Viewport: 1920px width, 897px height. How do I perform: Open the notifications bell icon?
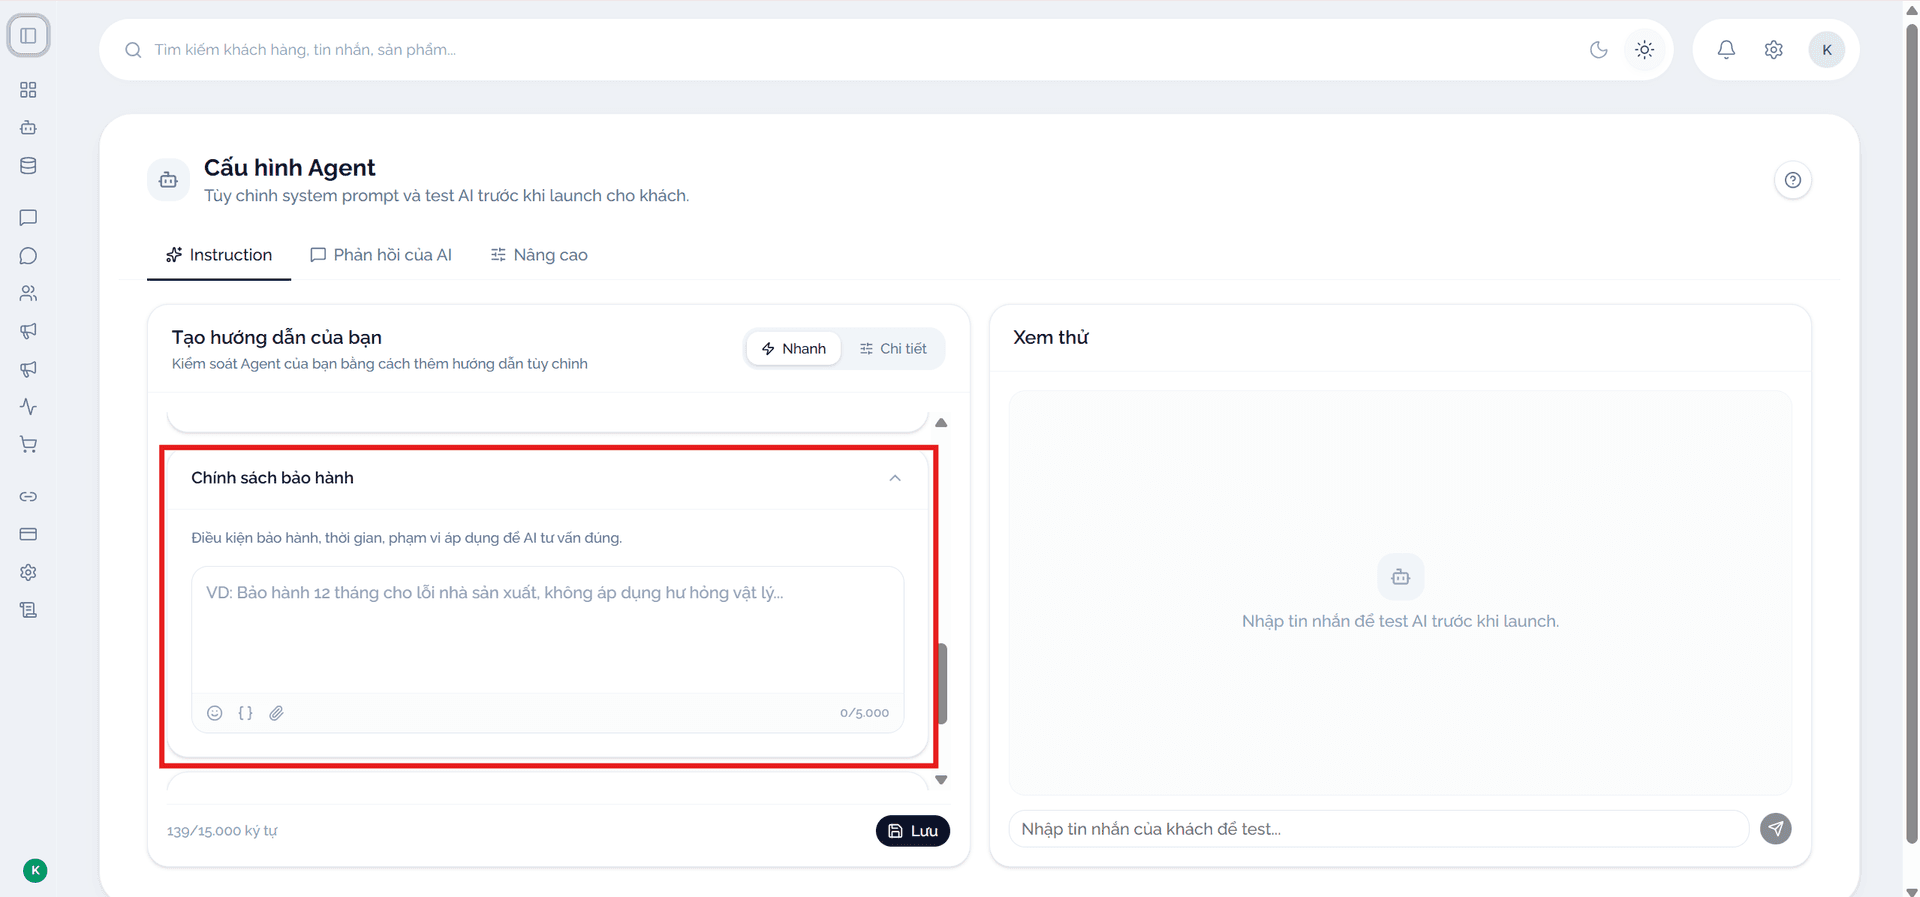coord(1726,50)
